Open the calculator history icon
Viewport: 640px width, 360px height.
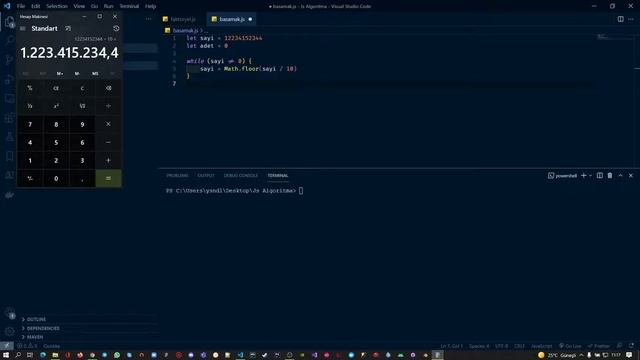point(116,29)
